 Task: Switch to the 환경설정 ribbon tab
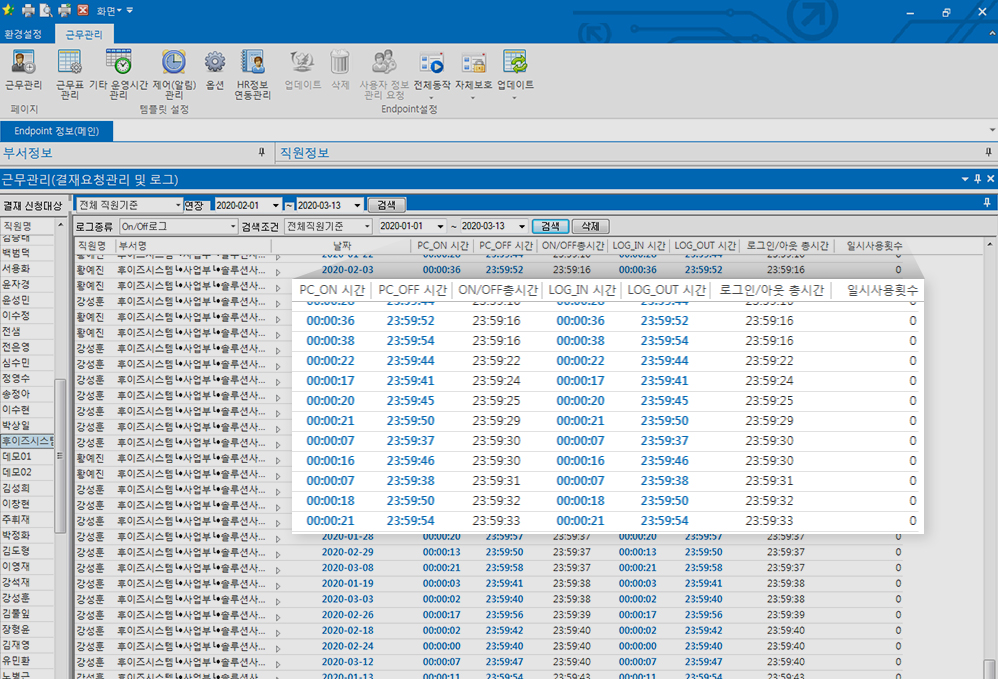coord(23,34)
